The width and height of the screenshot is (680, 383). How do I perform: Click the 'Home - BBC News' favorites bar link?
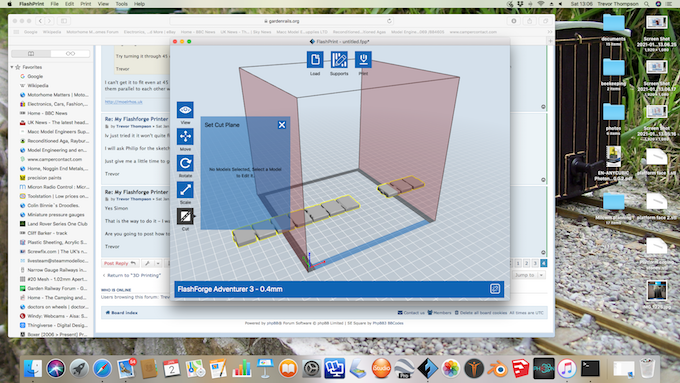tap(198, 32)
